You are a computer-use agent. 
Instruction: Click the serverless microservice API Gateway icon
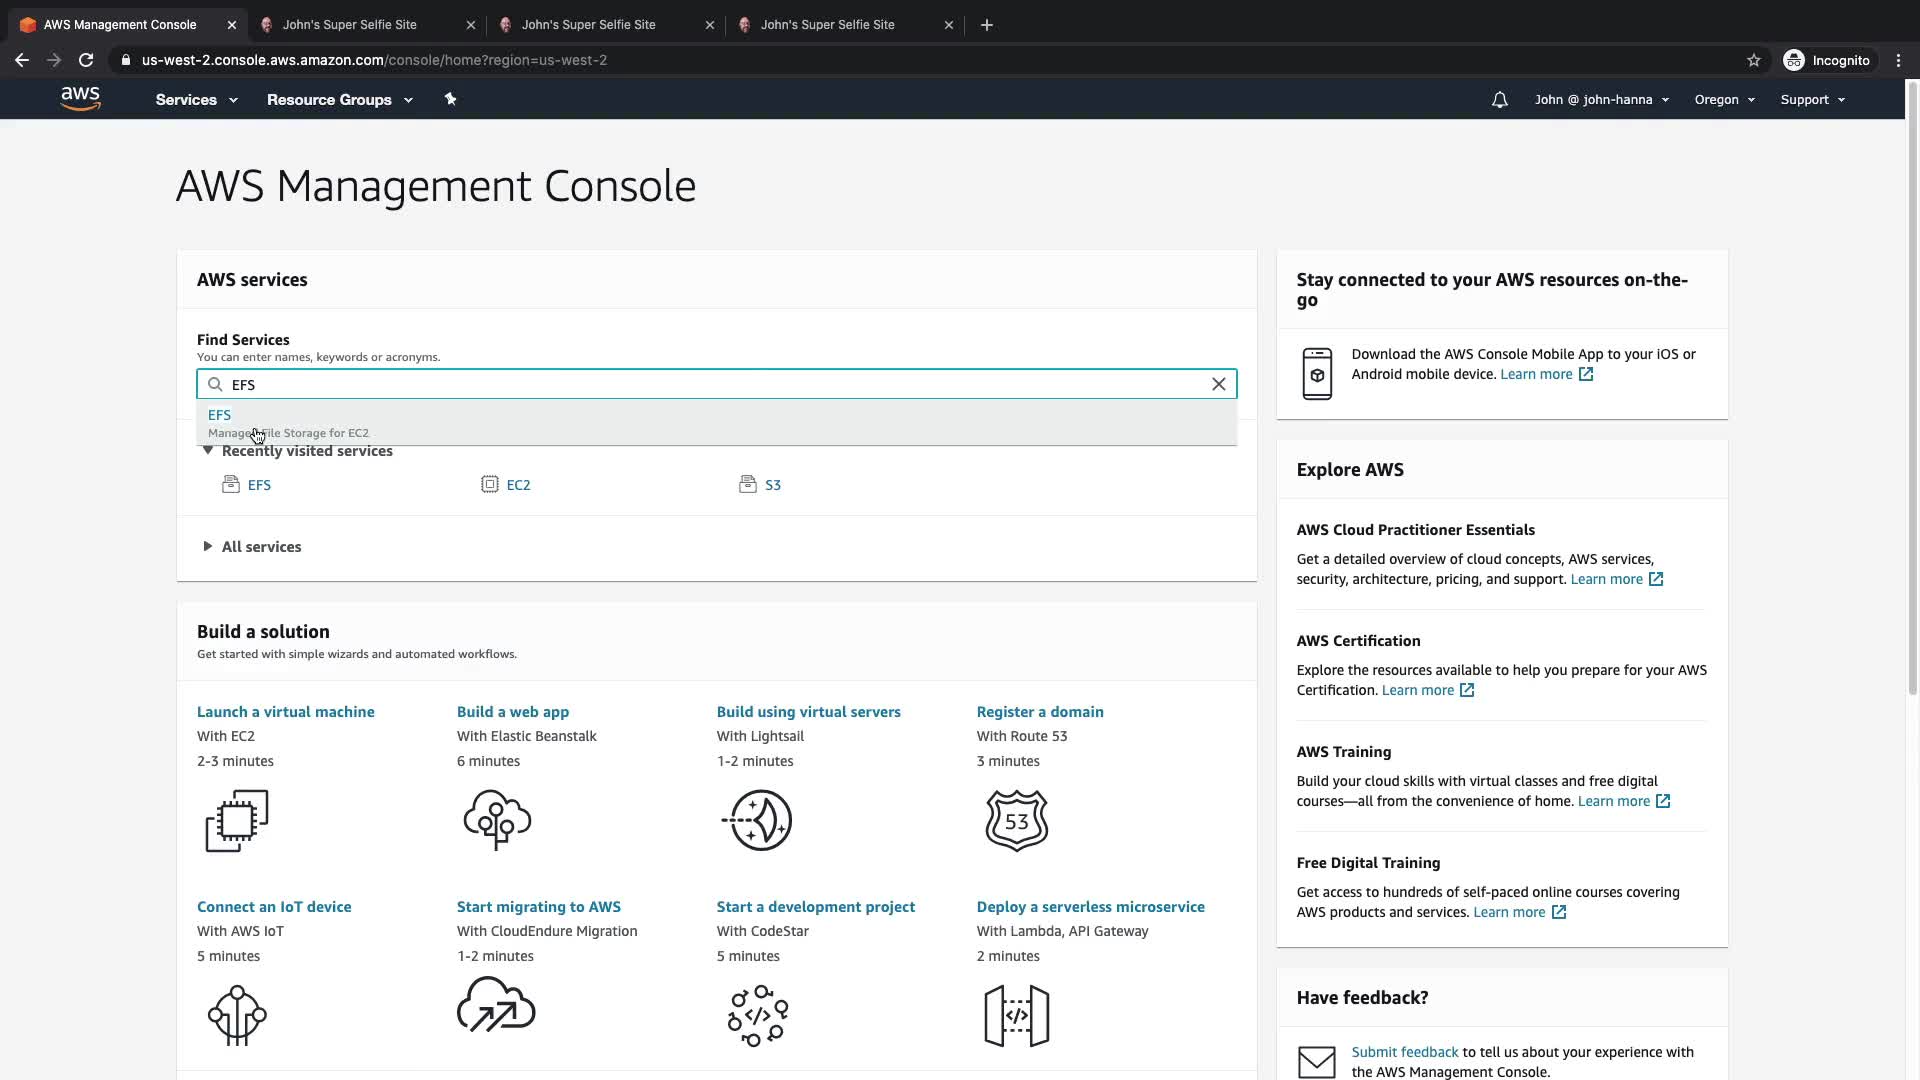tap(1016, 1015)
